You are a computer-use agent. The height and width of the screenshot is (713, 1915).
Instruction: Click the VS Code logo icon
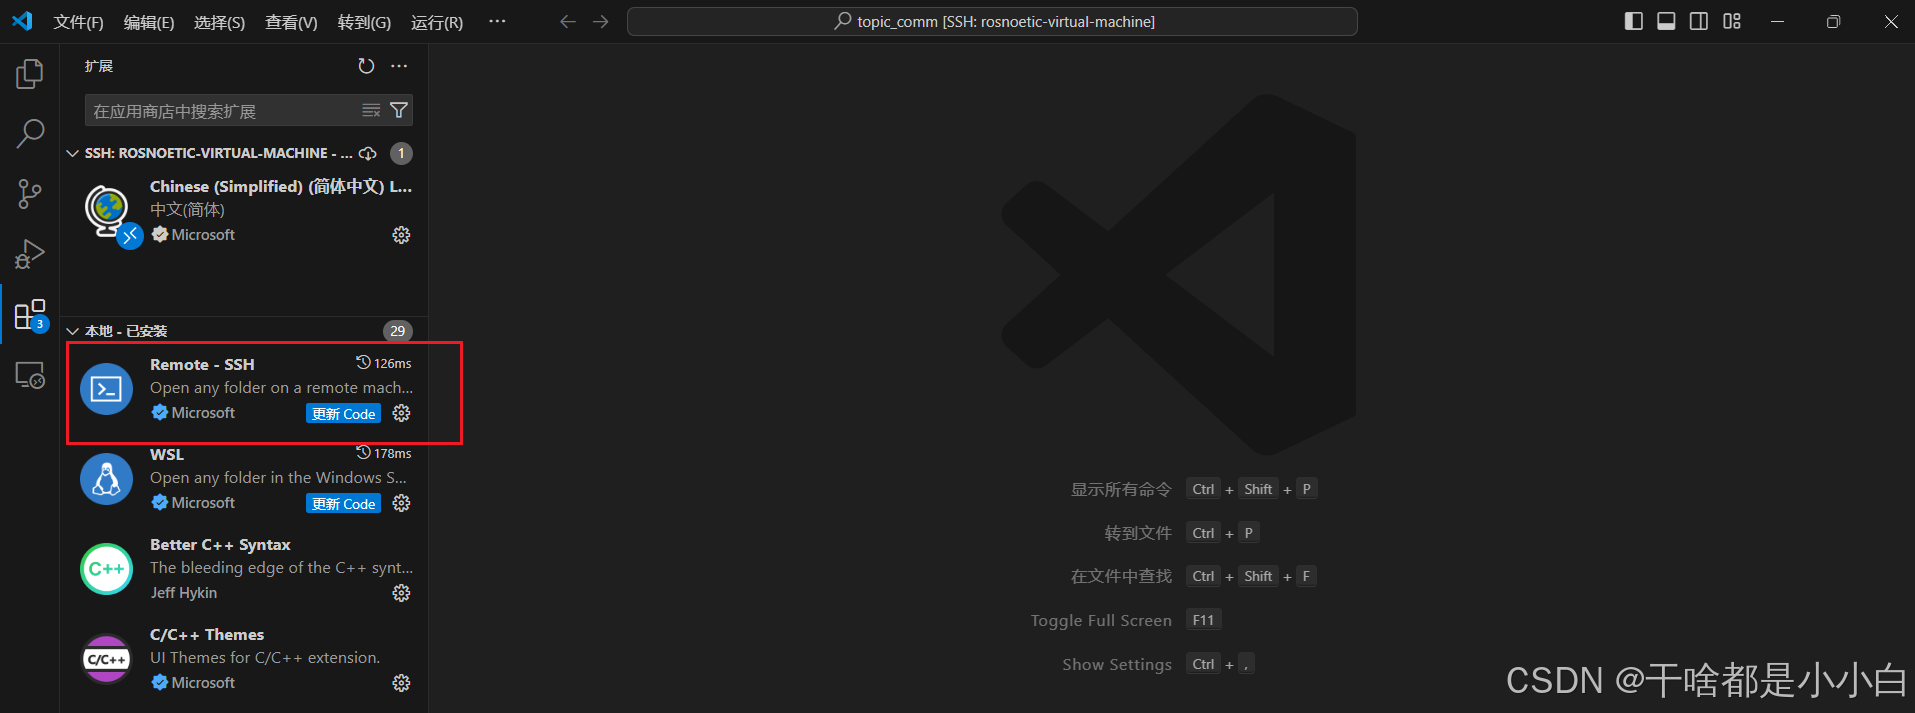coord(22,21)
